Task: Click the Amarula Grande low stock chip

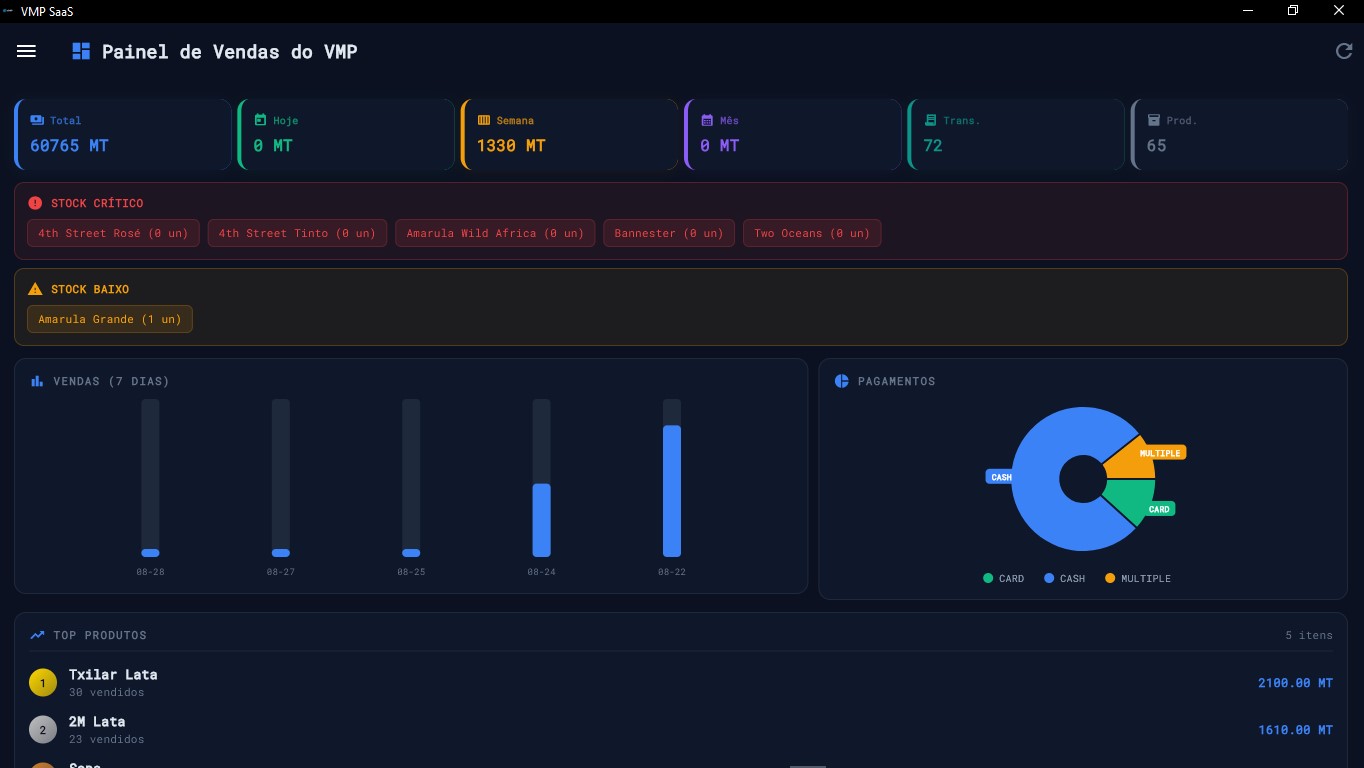Action: [x=110, y=319]
